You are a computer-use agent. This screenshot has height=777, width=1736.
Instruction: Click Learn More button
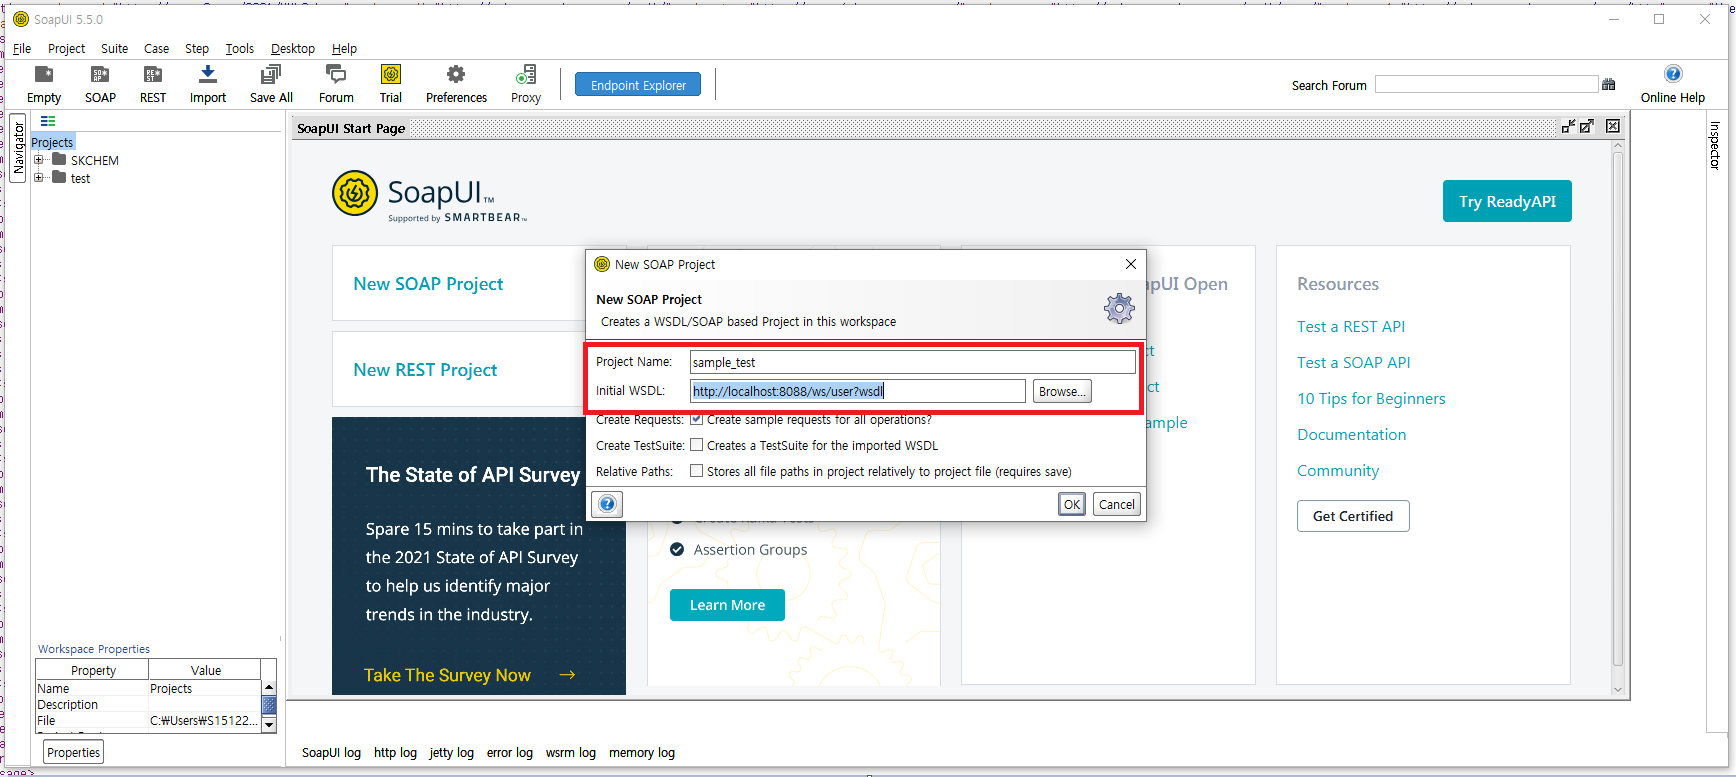(727, 605)
